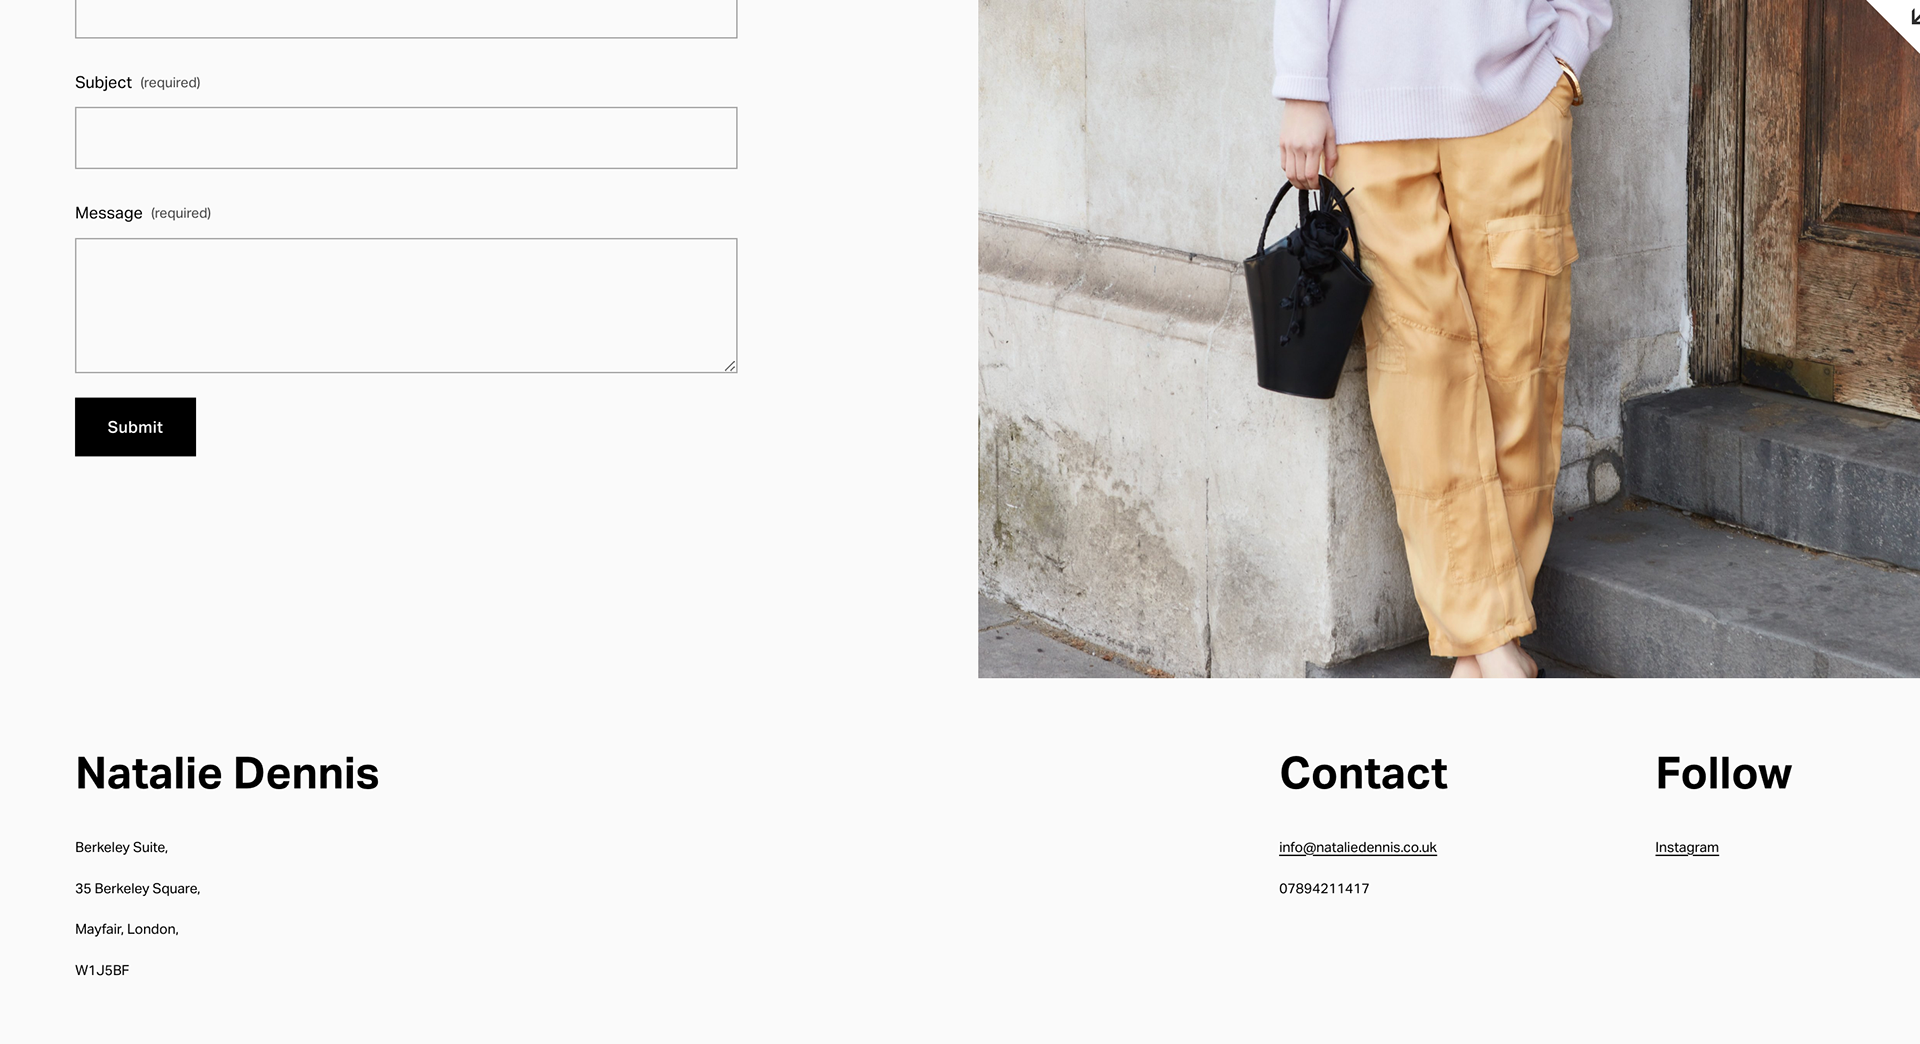The width and height of the screenshot is (1920, 1044).
Task: Focus the partially visible field above Subject
Action: tap(406, 18)
